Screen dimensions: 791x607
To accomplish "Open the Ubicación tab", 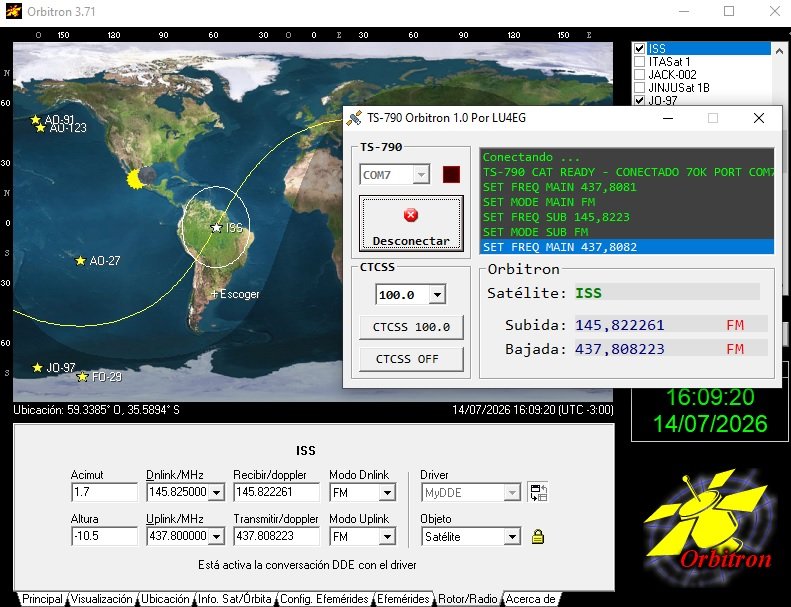I will tap(165, 599).
